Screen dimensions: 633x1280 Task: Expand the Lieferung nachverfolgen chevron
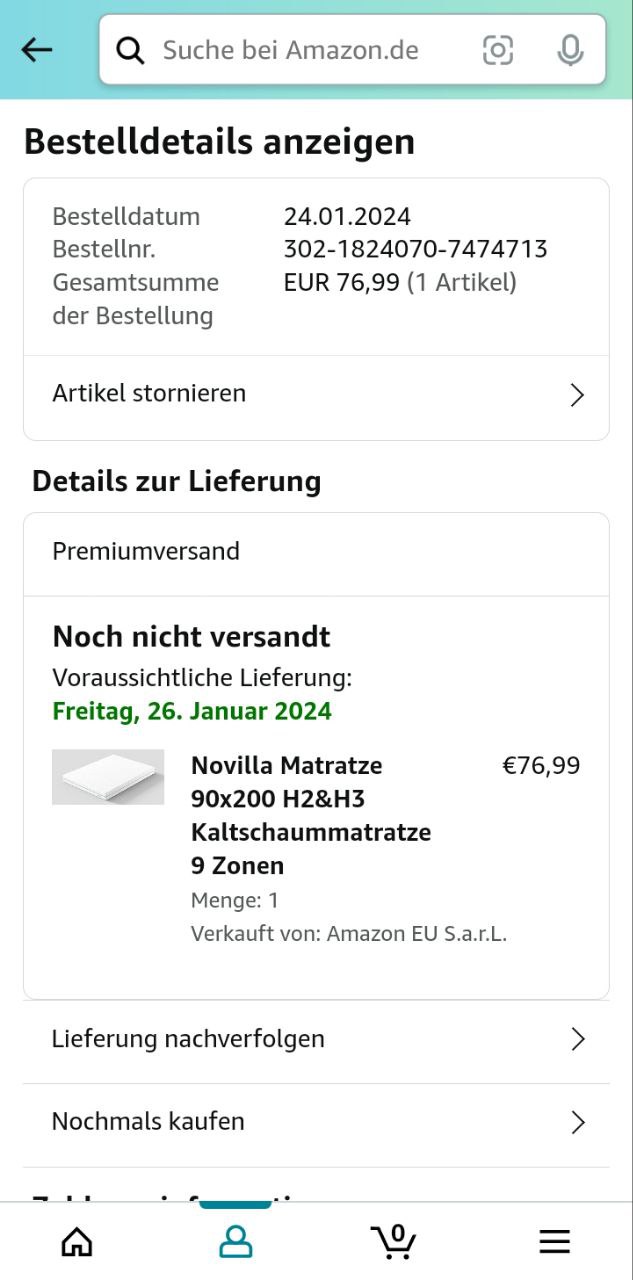[x=577, y=1040]
